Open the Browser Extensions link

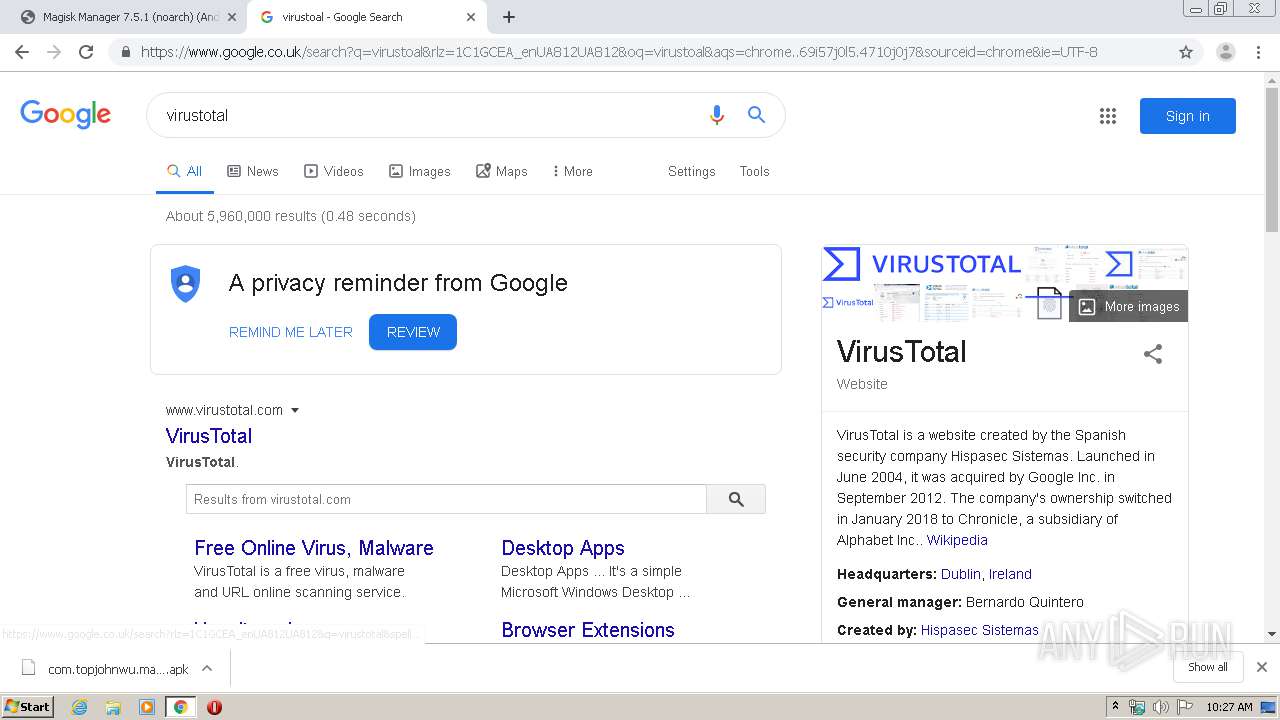coord(588,630)
